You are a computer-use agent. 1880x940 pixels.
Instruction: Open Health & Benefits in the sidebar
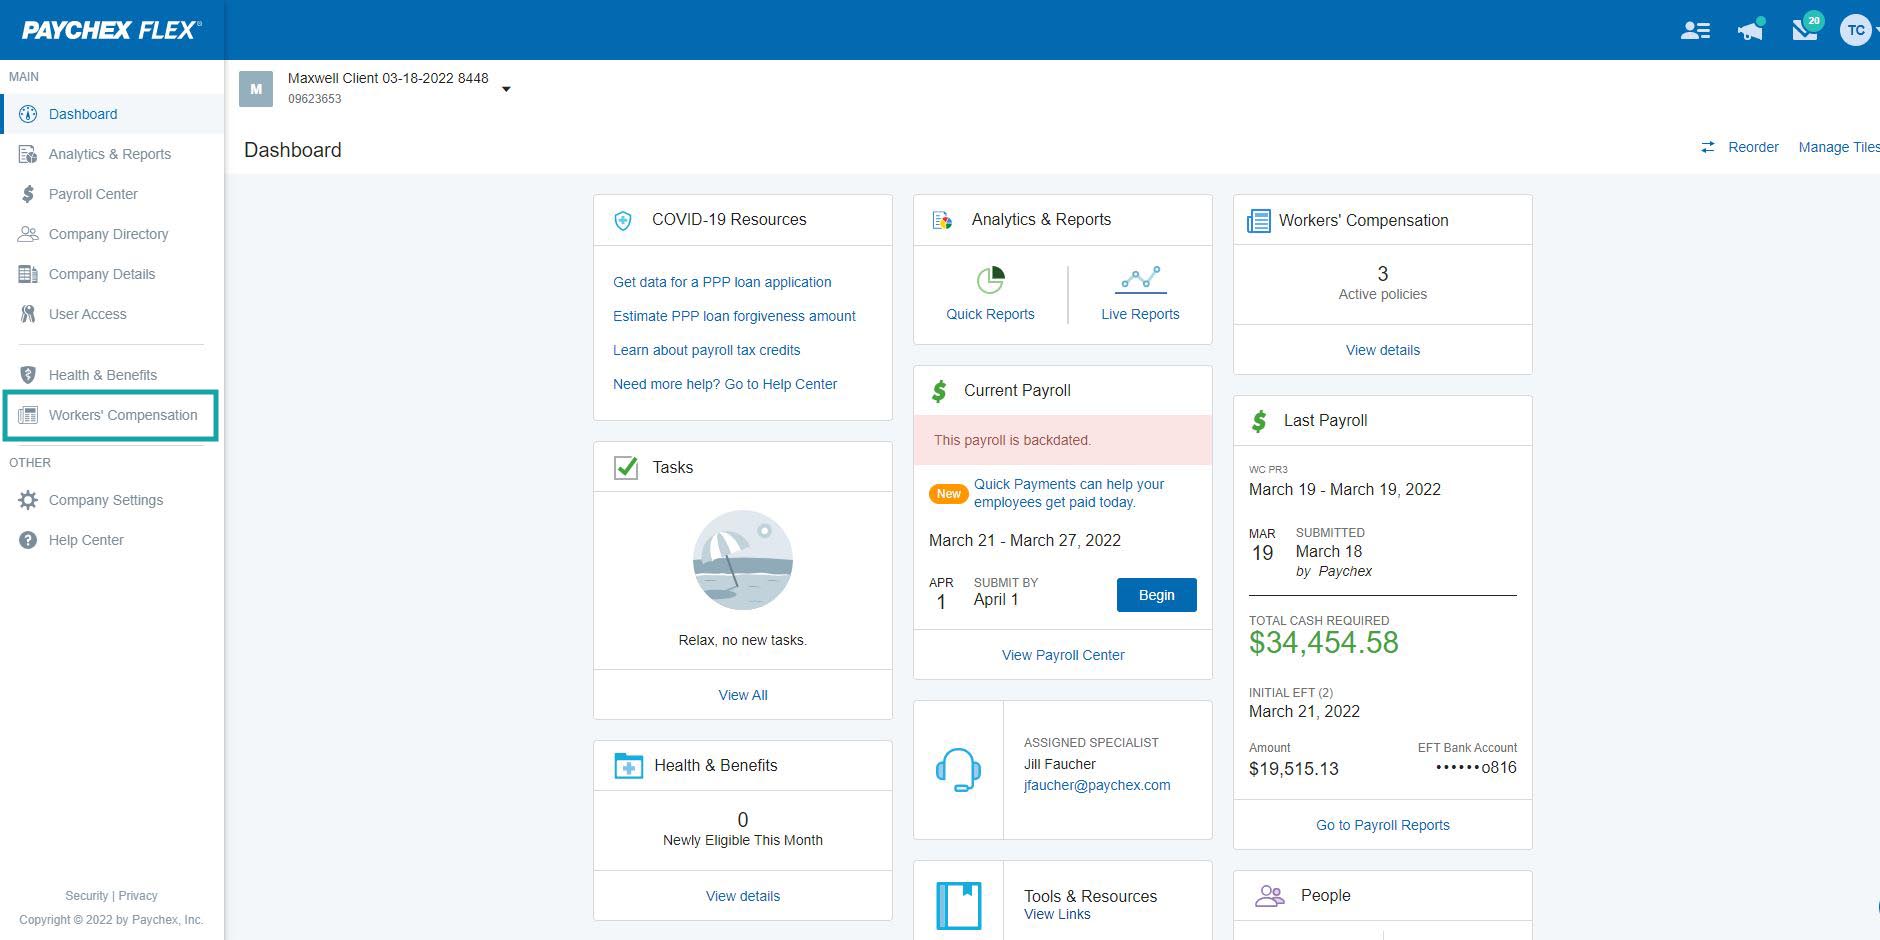pos(112,375)
